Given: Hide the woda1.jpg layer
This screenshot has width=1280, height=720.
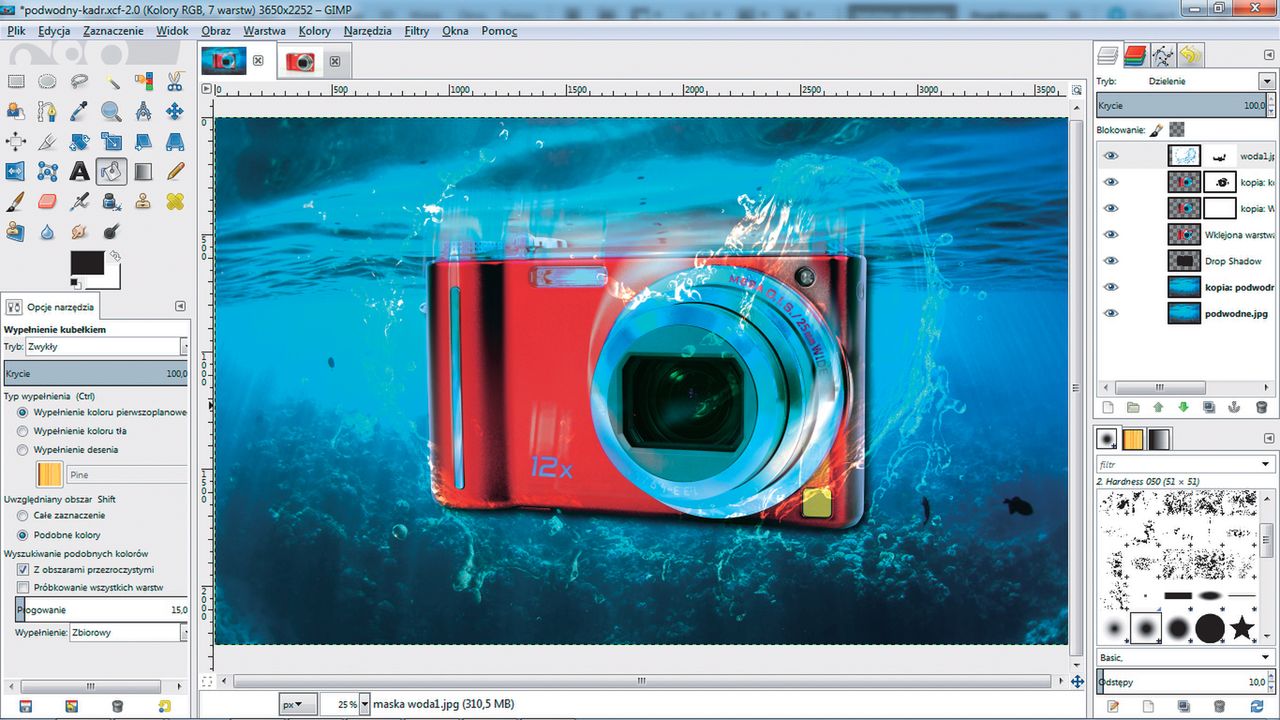Looking at the screenshot, I should pos(1110,156).
